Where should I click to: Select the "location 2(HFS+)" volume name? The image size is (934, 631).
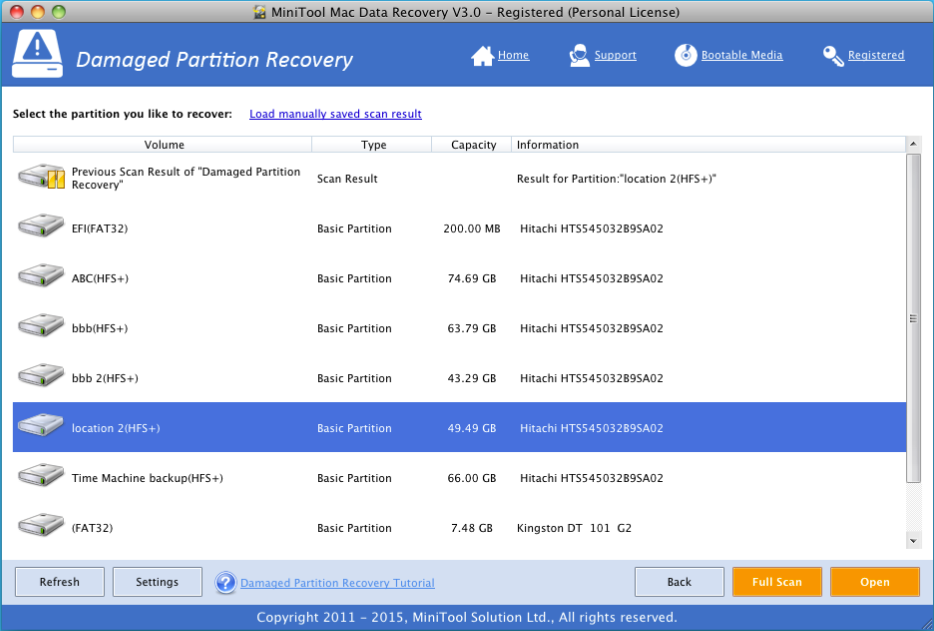point(116,428)
